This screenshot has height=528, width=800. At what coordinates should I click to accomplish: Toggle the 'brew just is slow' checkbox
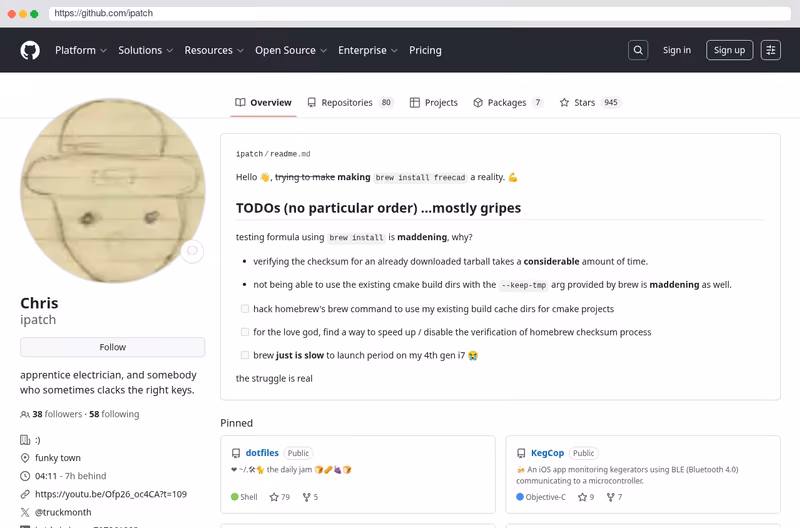click(x=245, y=355)
